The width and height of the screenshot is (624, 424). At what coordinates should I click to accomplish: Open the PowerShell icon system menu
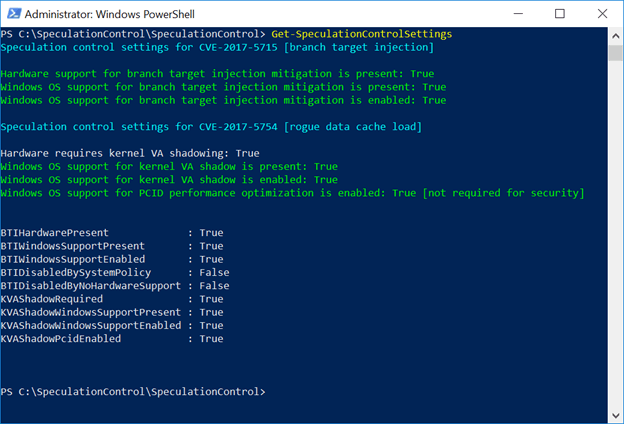[14, 14]
